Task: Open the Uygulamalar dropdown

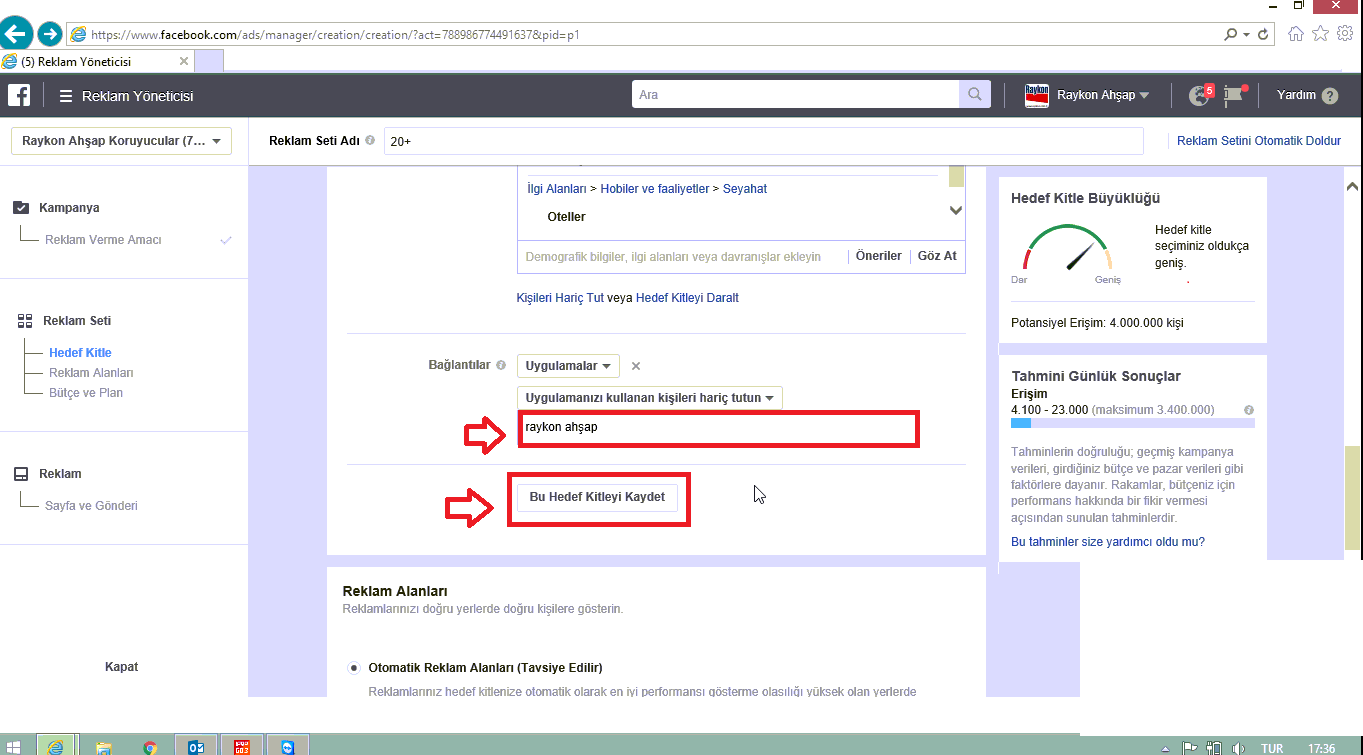Action: 568,366
